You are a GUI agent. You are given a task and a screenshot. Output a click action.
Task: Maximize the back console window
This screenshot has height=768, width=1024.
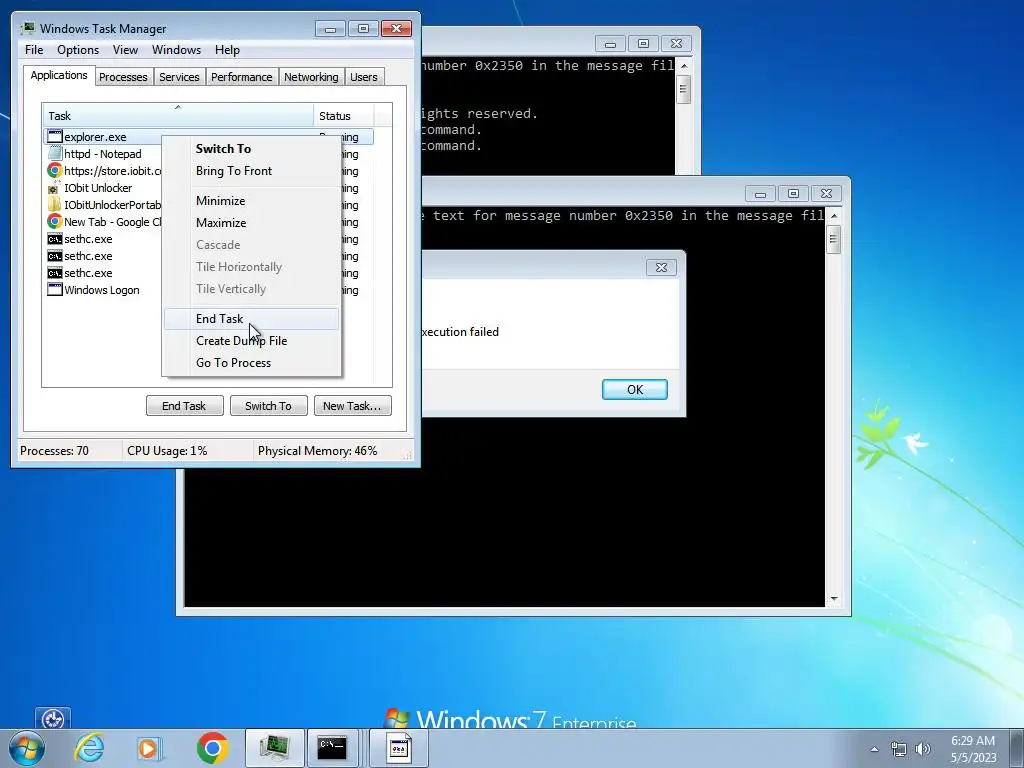click(x=643, y=44)
